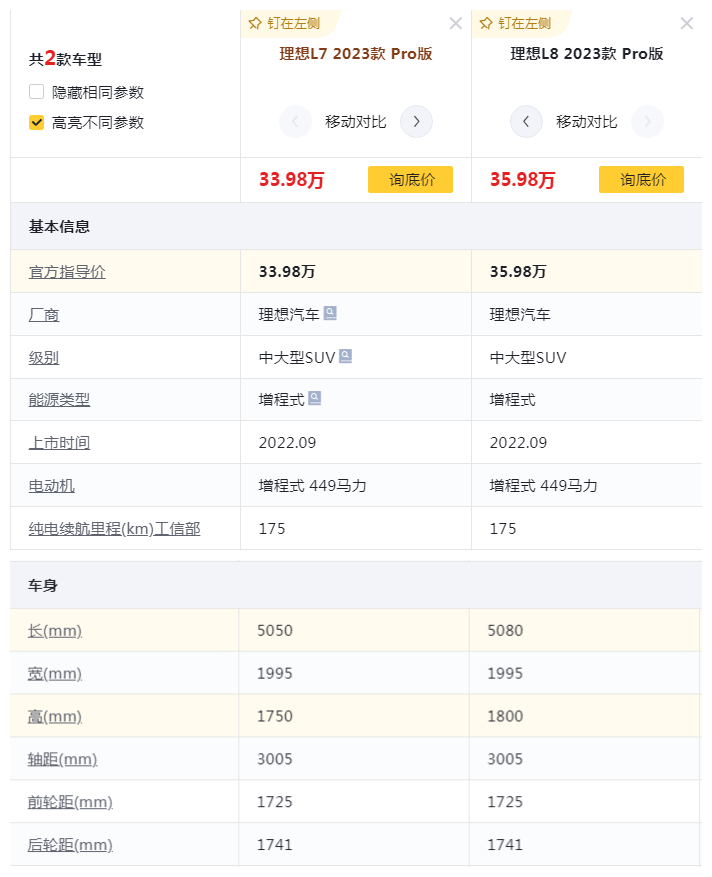This screenshot has width=712, height=877.
Task: Move 理想L7 column left with arrow
Action: point(295,121)
